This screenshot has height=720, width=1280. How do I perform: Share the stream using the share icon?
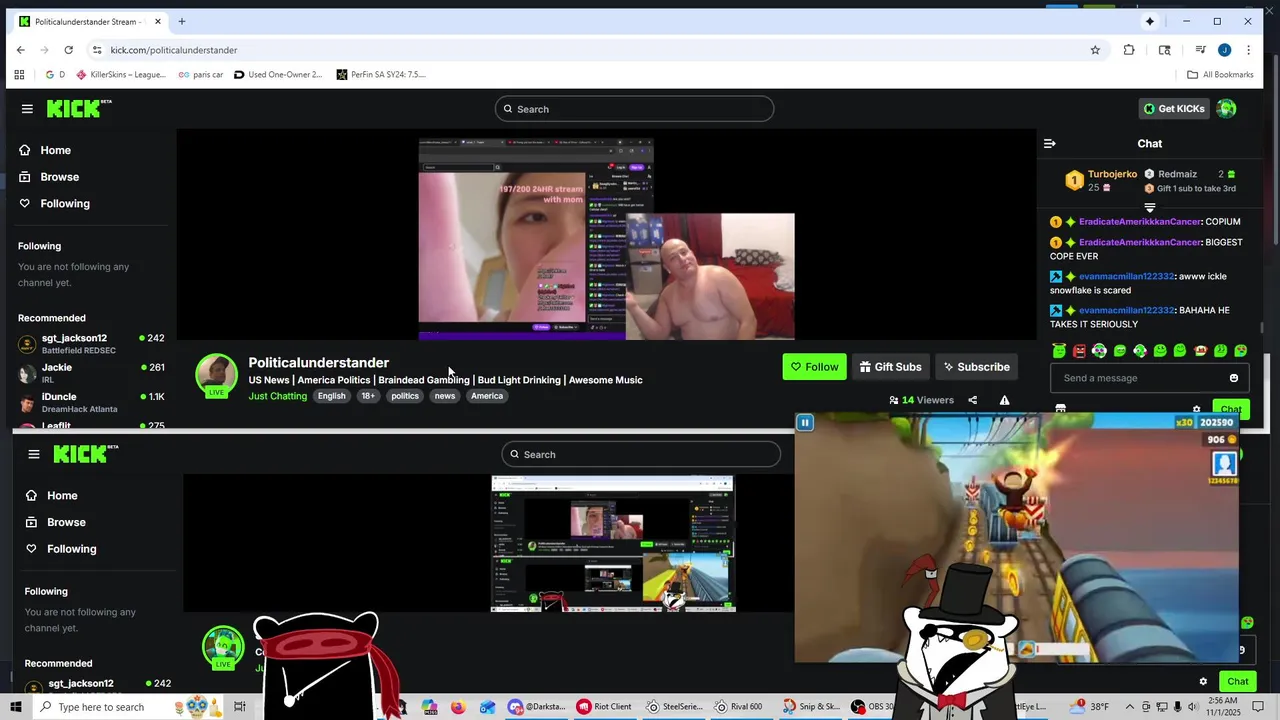pos(972,400)
